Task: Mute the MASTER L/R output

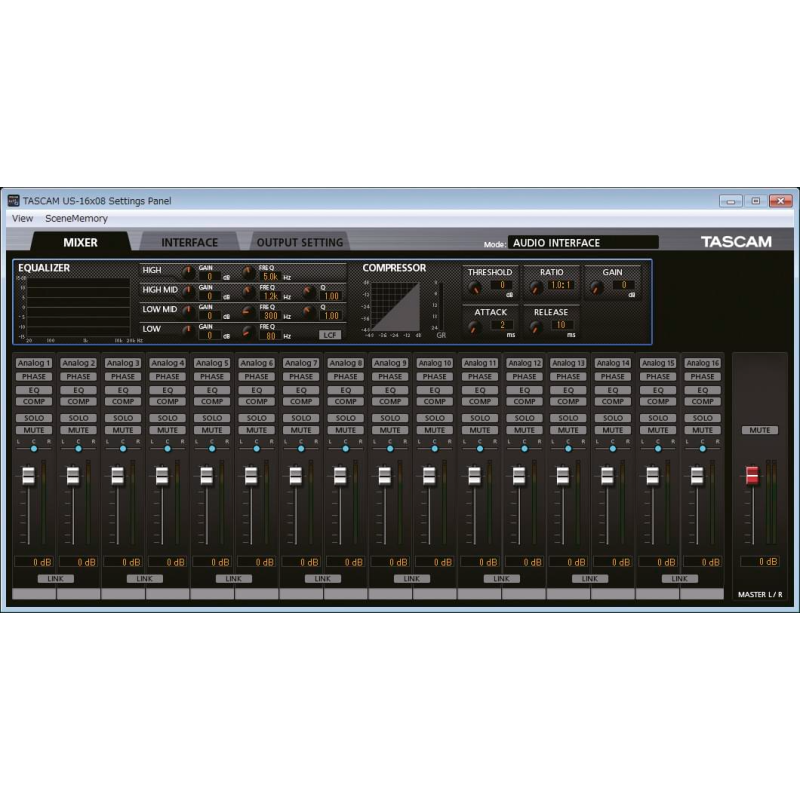Action: coord(760,430)
